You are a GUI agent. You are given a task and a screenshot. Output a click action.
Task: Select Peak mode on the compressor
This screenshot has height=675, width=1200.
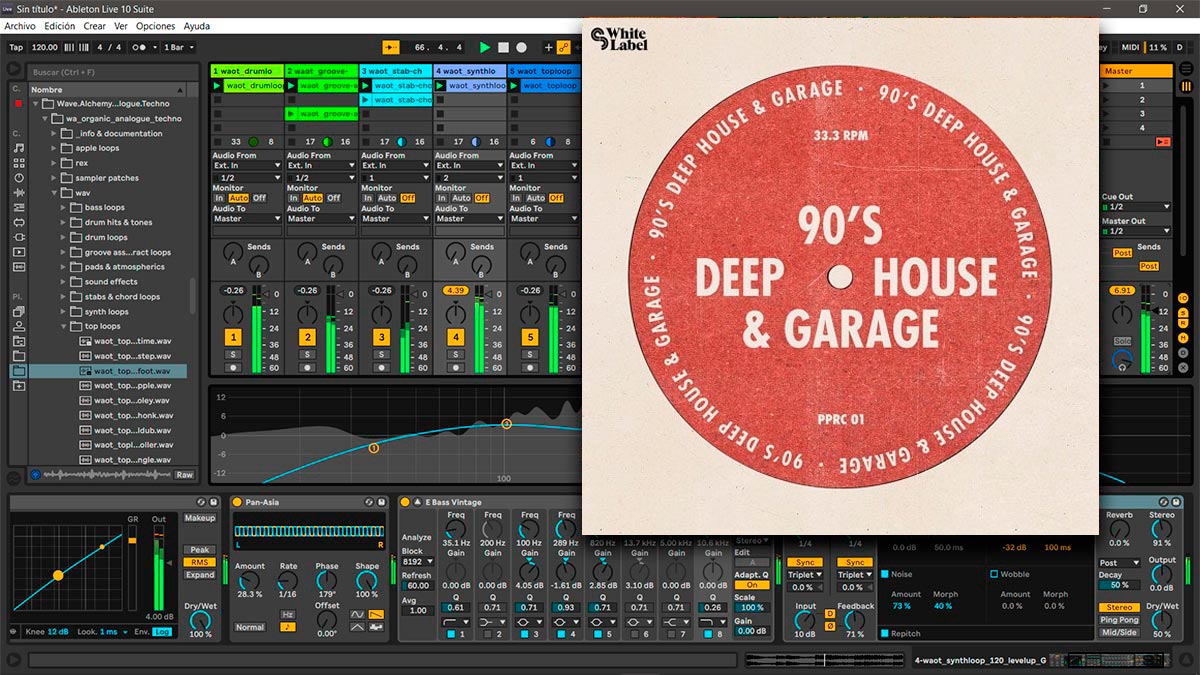(199, 550)
